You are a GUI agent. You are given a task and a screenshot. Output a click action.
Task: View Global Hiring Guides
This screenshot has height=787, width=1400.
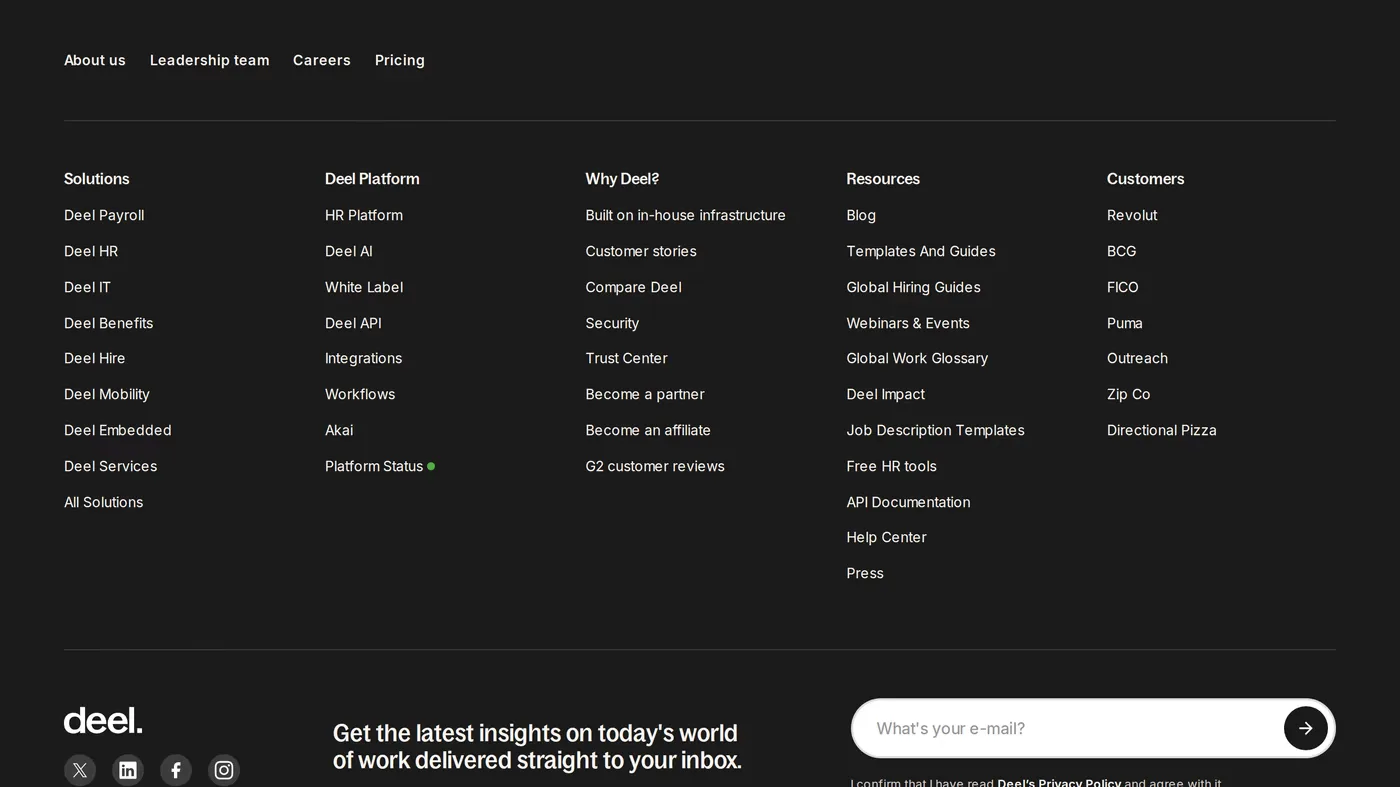click(x=913, y=287)
